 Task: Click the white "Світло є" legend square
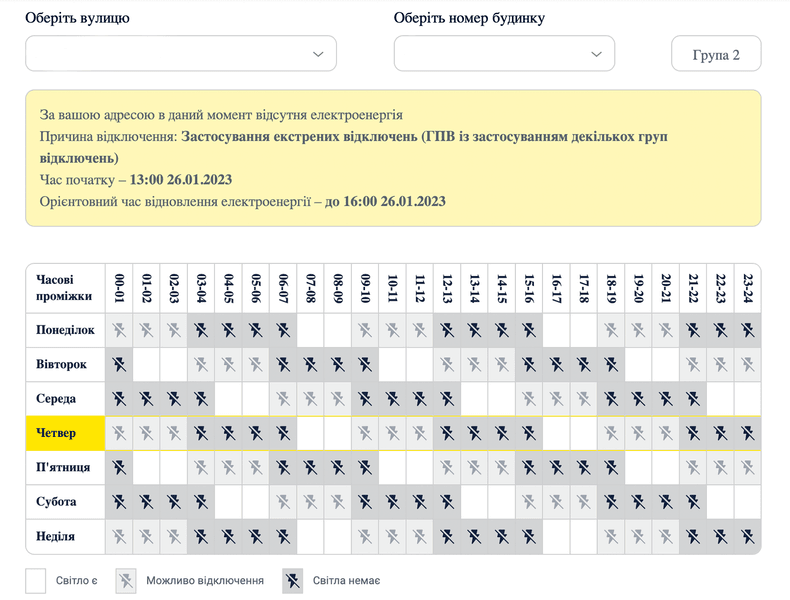36,581
